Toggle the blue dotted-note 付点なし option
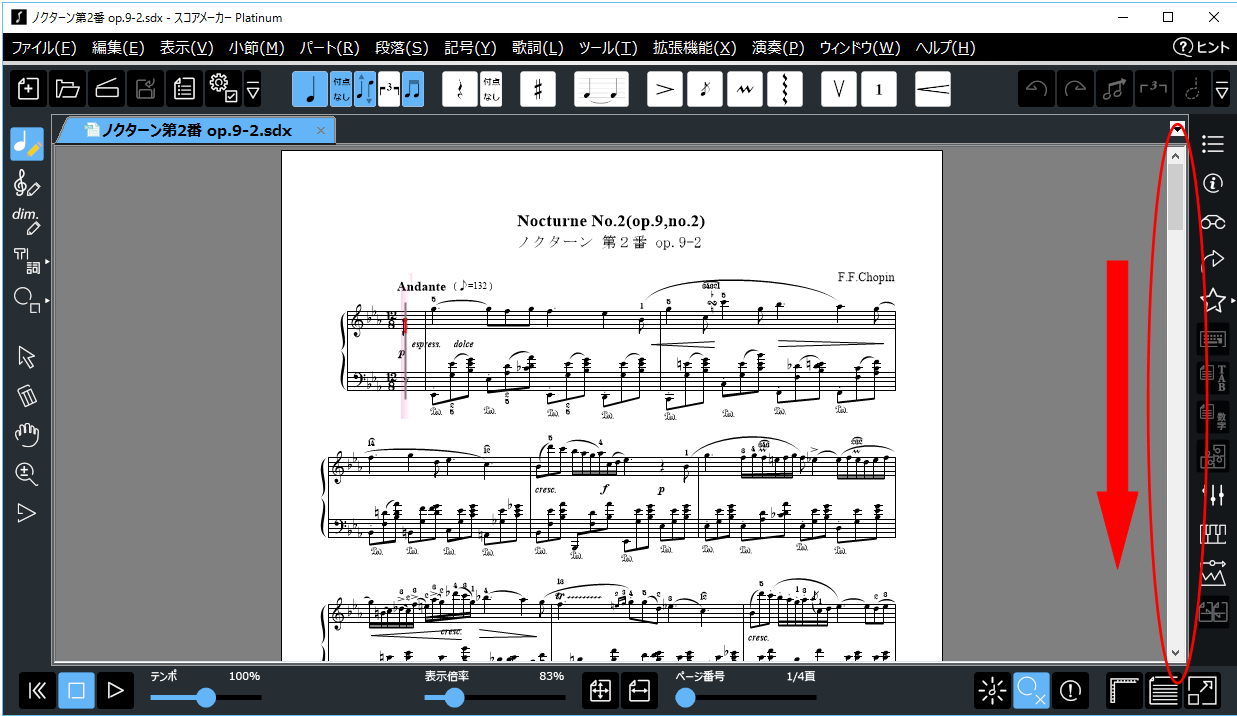Screen dimensions: 1237x716 coord(341,89)
